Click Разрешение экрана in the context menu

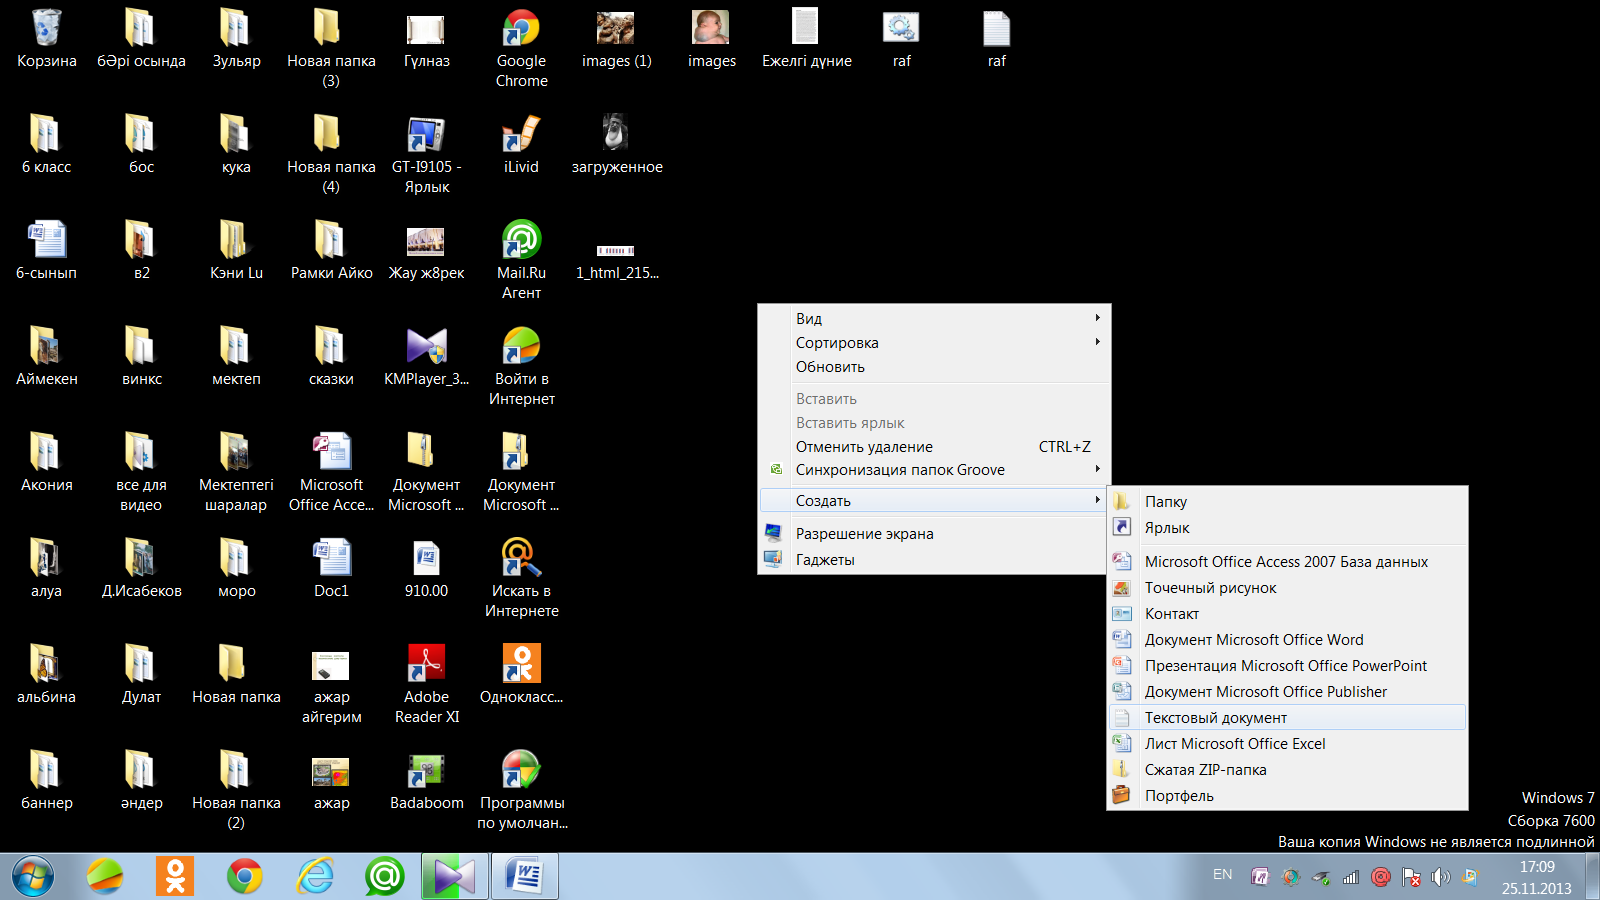(x=864, y=534)
